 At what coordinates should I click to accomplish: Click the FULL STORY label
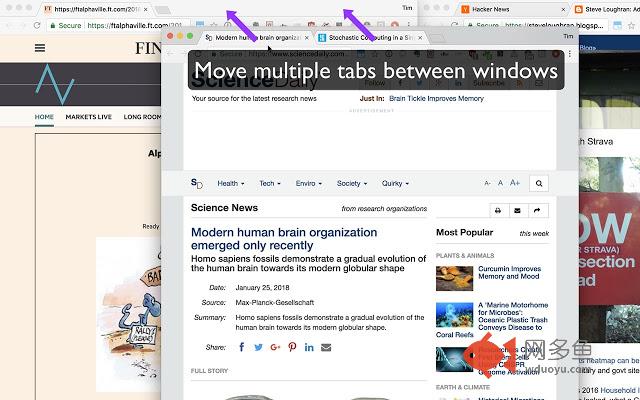click(x=209, y=371)
